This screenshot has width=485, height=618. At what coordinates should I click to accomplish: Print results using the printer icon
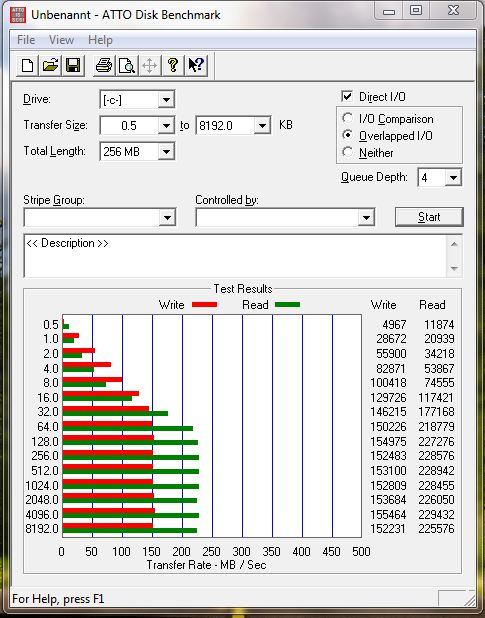tap(104, 65)
